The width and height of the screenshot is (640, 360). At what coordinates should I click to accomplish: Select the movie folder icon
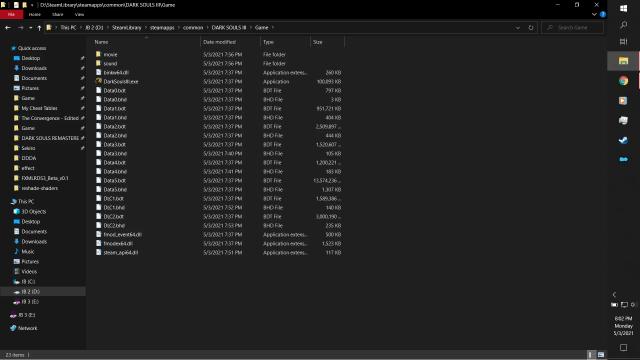pos(98,54)
